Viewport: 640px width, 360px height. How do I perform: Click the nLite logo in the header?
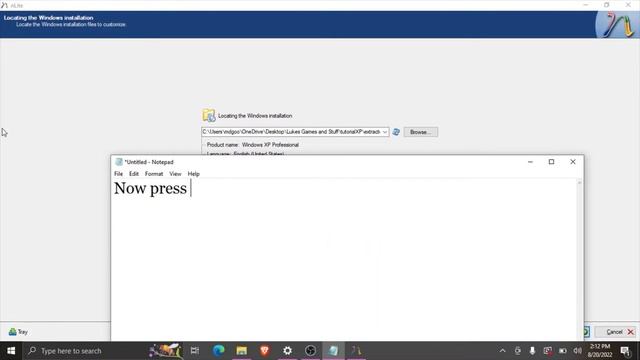[618, 25]
